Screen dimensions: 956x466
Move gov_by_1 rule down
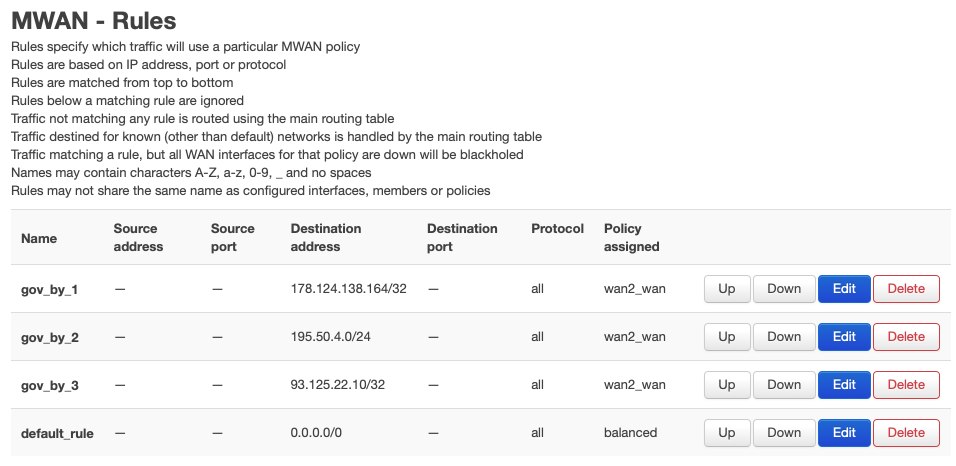point(784,289)
